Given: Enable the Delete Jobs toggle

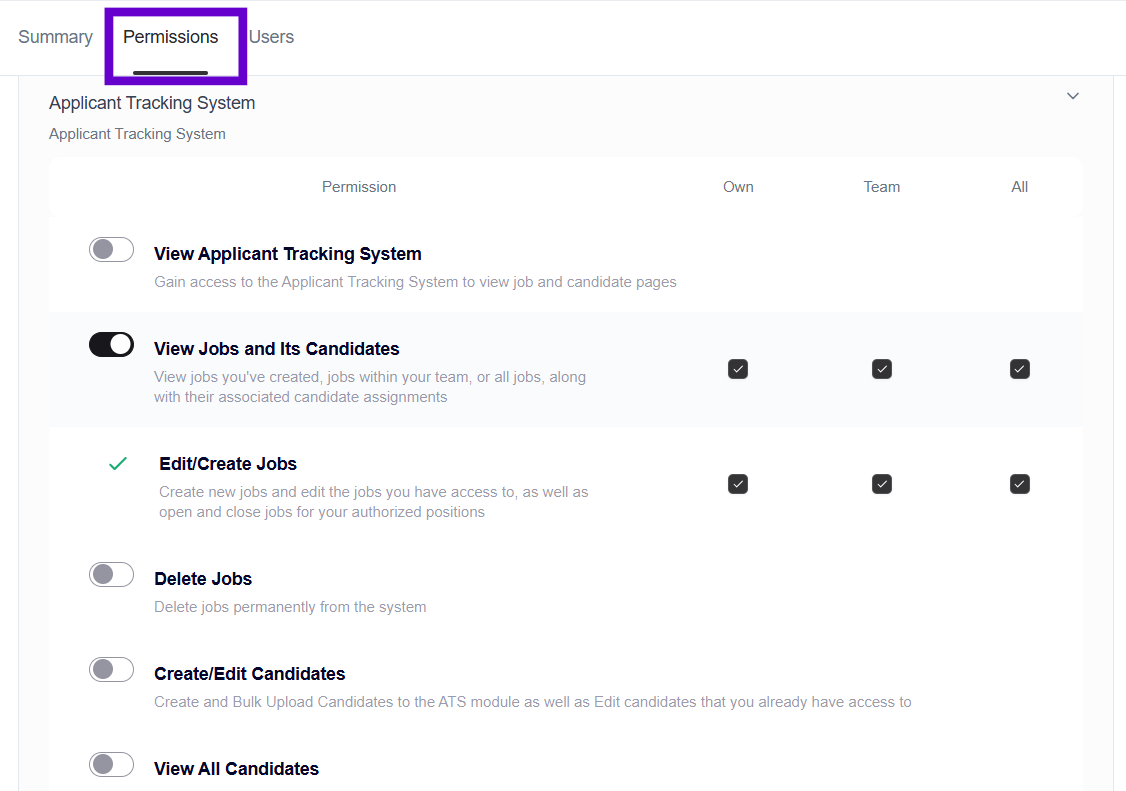Looking at the screenshot, I should [111, 575].
